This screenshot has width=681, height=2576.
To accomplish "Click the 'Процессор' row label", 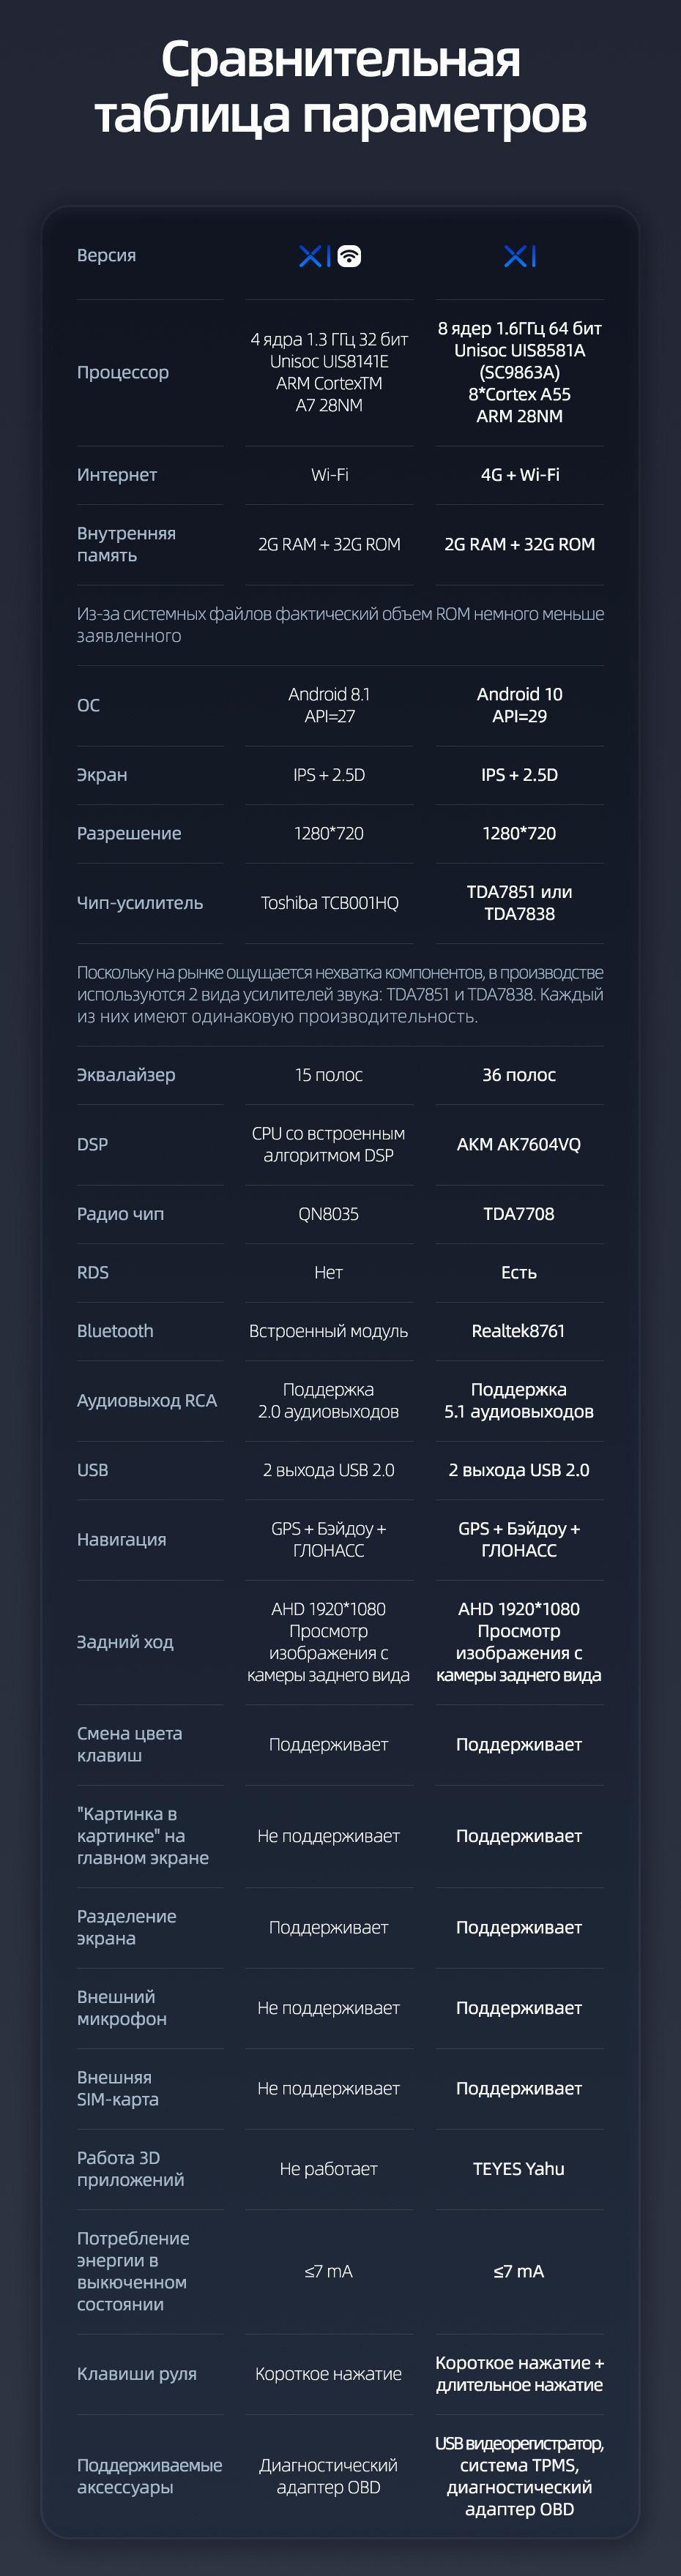I will tap(123, 372).
